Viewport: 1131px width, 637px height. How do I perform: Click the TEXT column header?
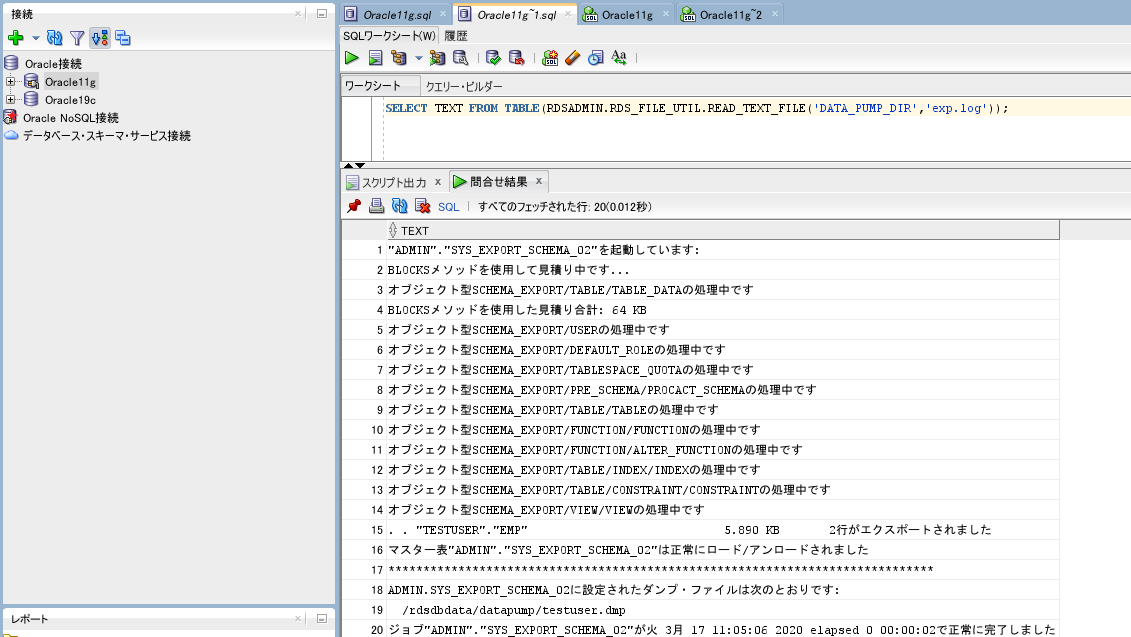pos(723,230)
